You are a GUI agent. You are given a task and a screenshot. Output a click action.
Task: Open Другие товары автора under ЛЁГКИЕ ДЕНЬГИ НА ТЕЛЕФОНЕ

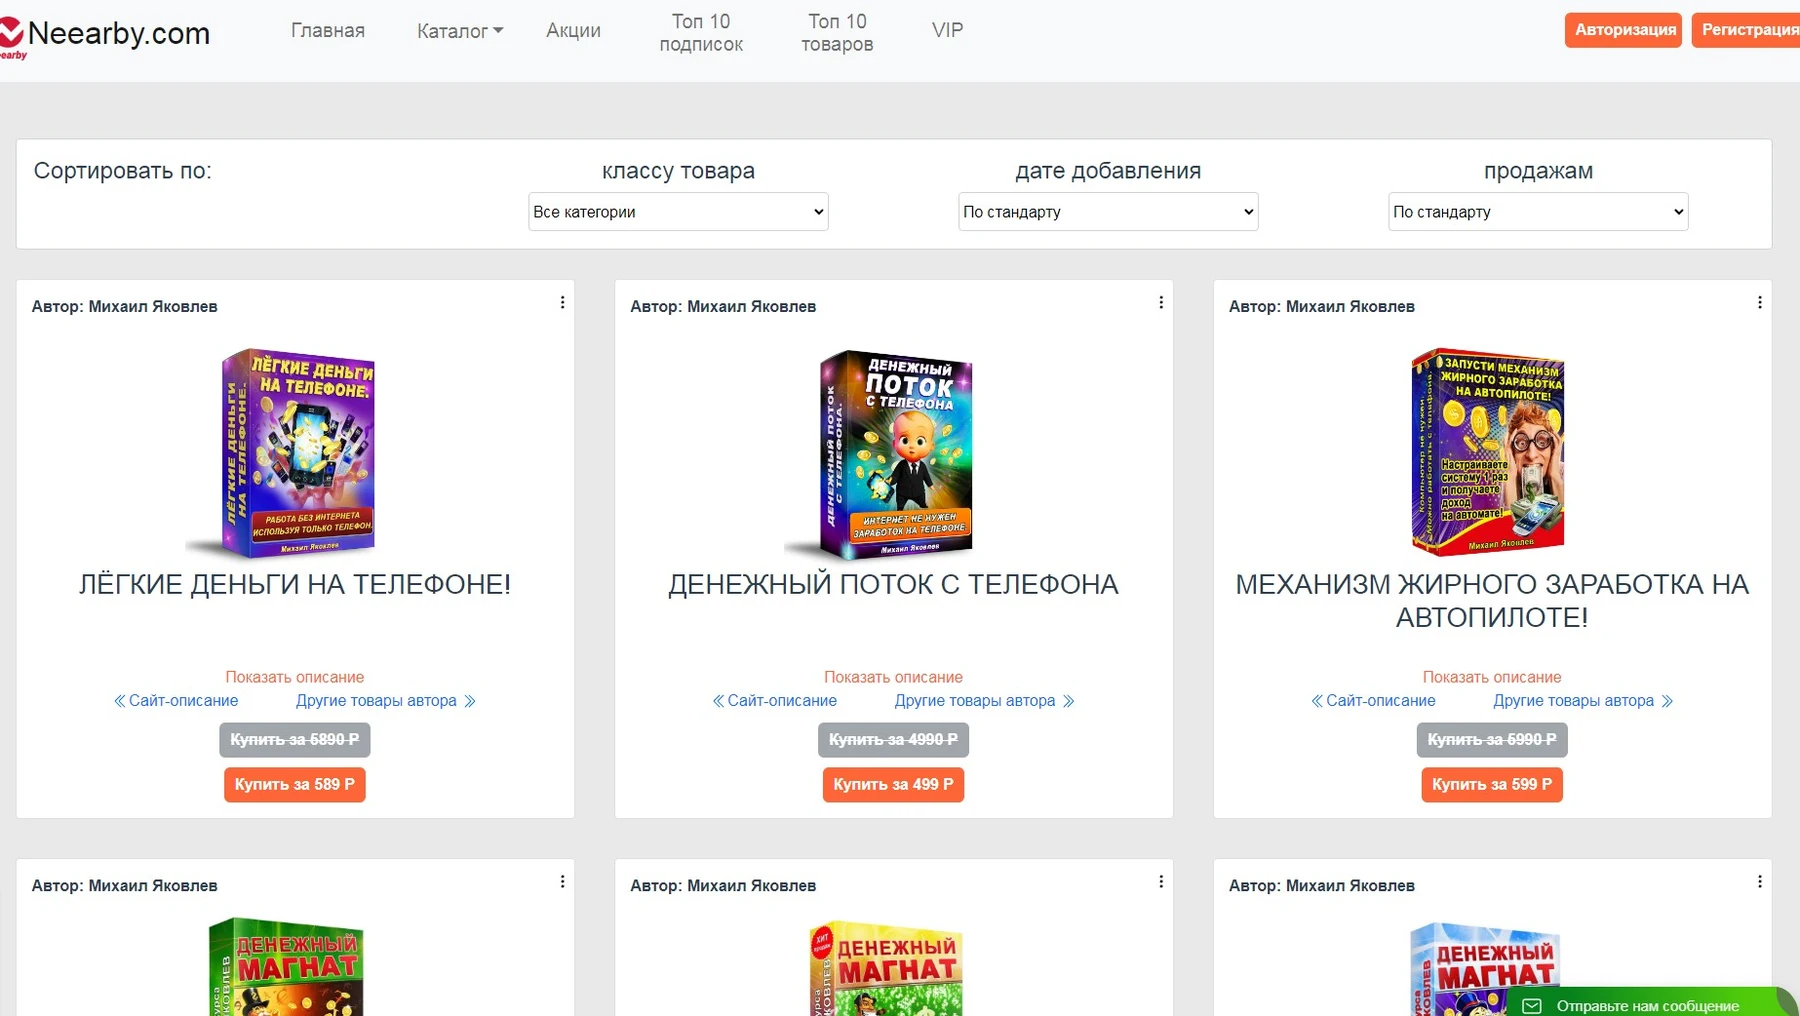[386, 701]
